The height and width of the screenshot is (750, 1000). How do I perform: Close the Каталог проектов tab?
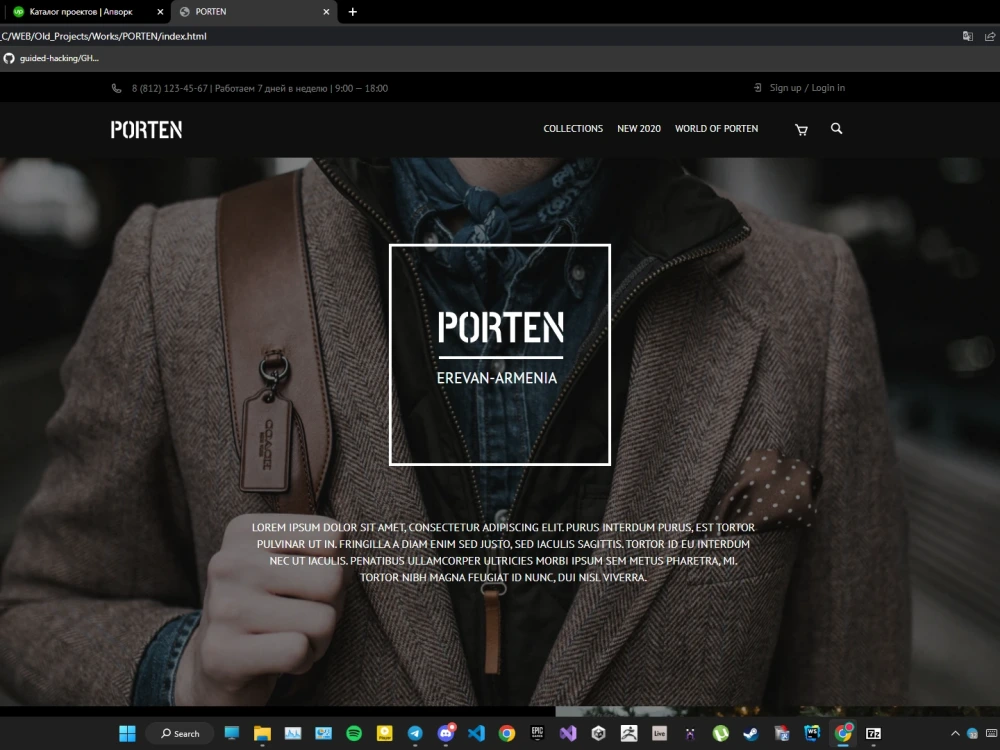(160, 11)
